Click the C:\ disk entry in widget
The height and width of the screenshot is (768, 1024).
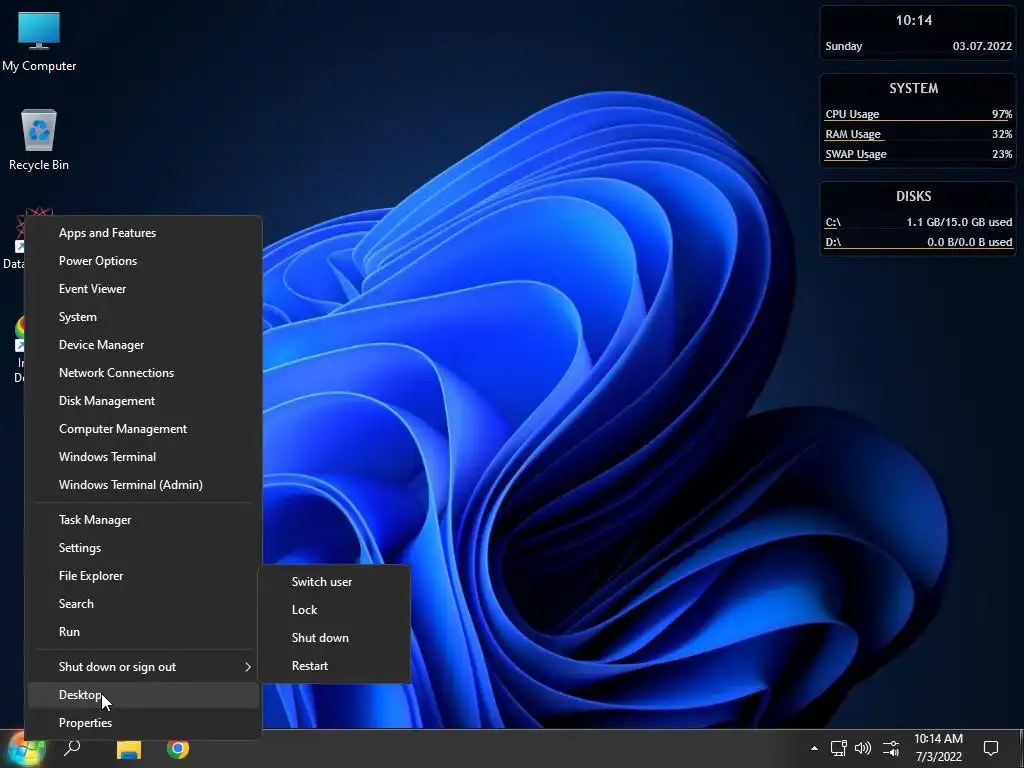click(x=918, y=223)
